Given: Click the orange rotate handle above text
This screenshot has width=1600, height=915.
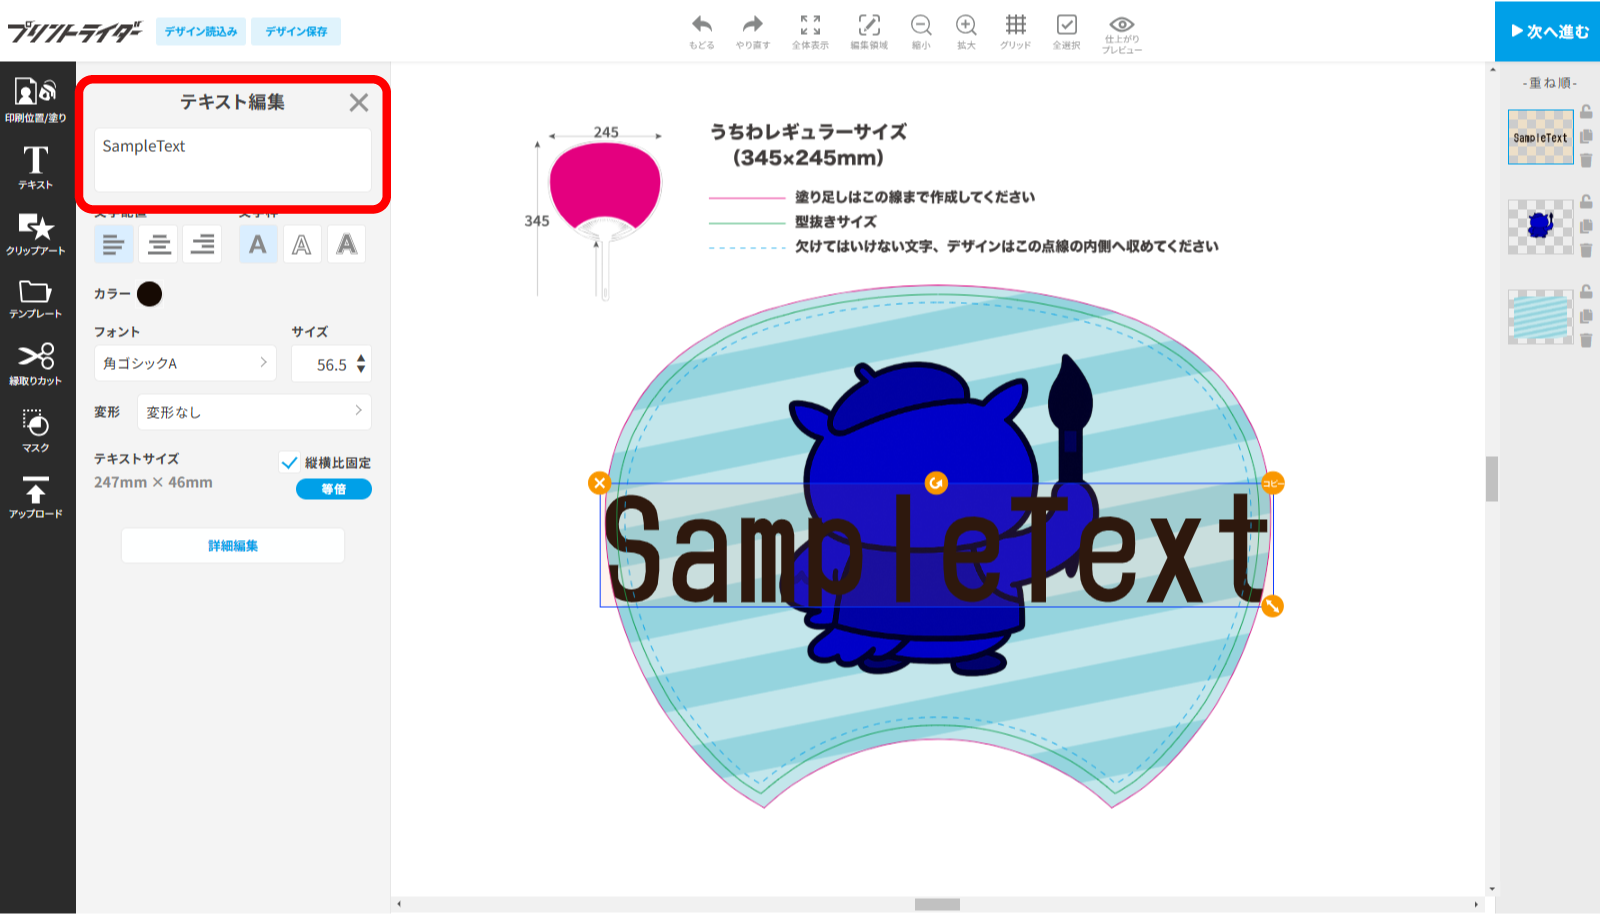Looking at the screenshot, I should click(x=936, y=484).
